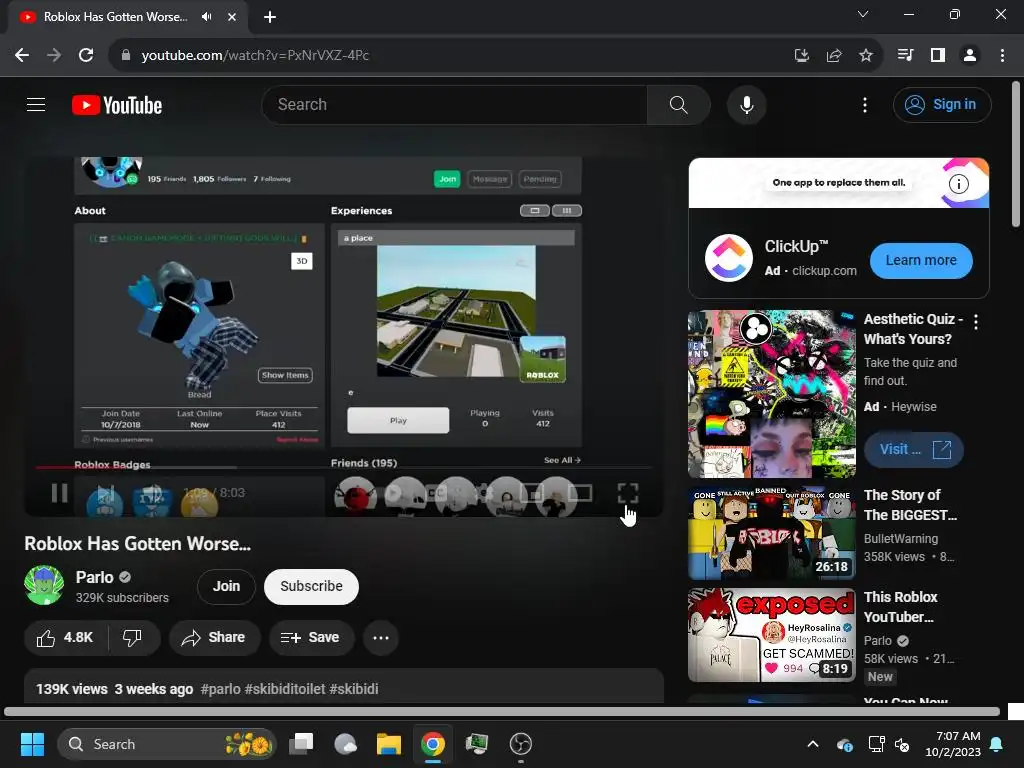Share the video

[214, 637]
